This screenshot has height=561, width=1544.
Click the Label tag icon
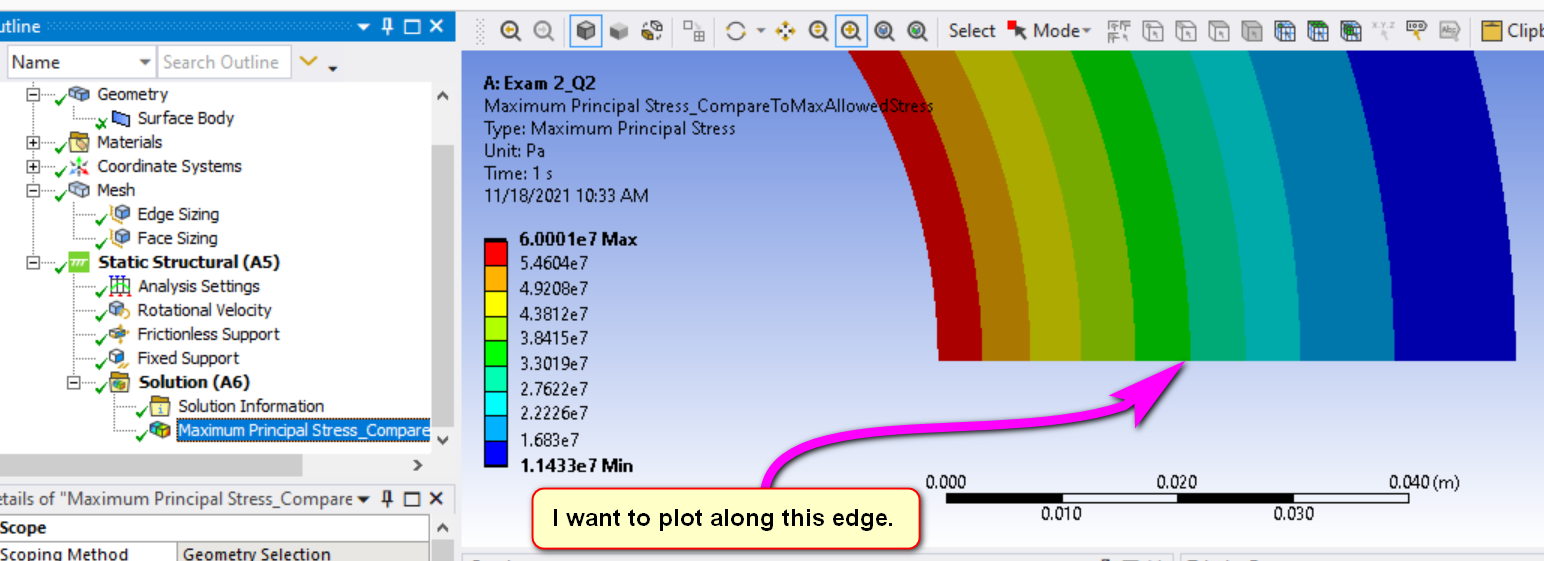[1416, 31]
